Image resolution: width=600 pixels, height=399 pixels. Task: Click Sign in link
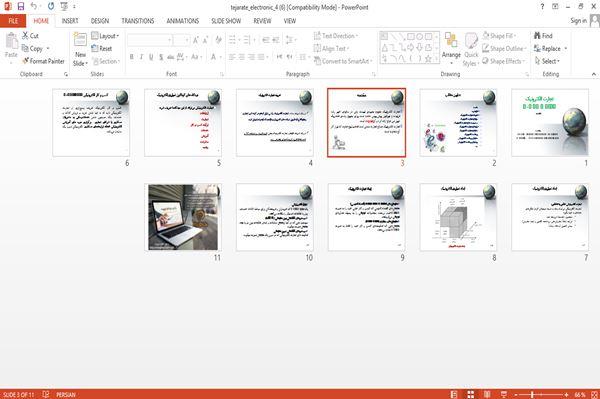tap(578, 21)
